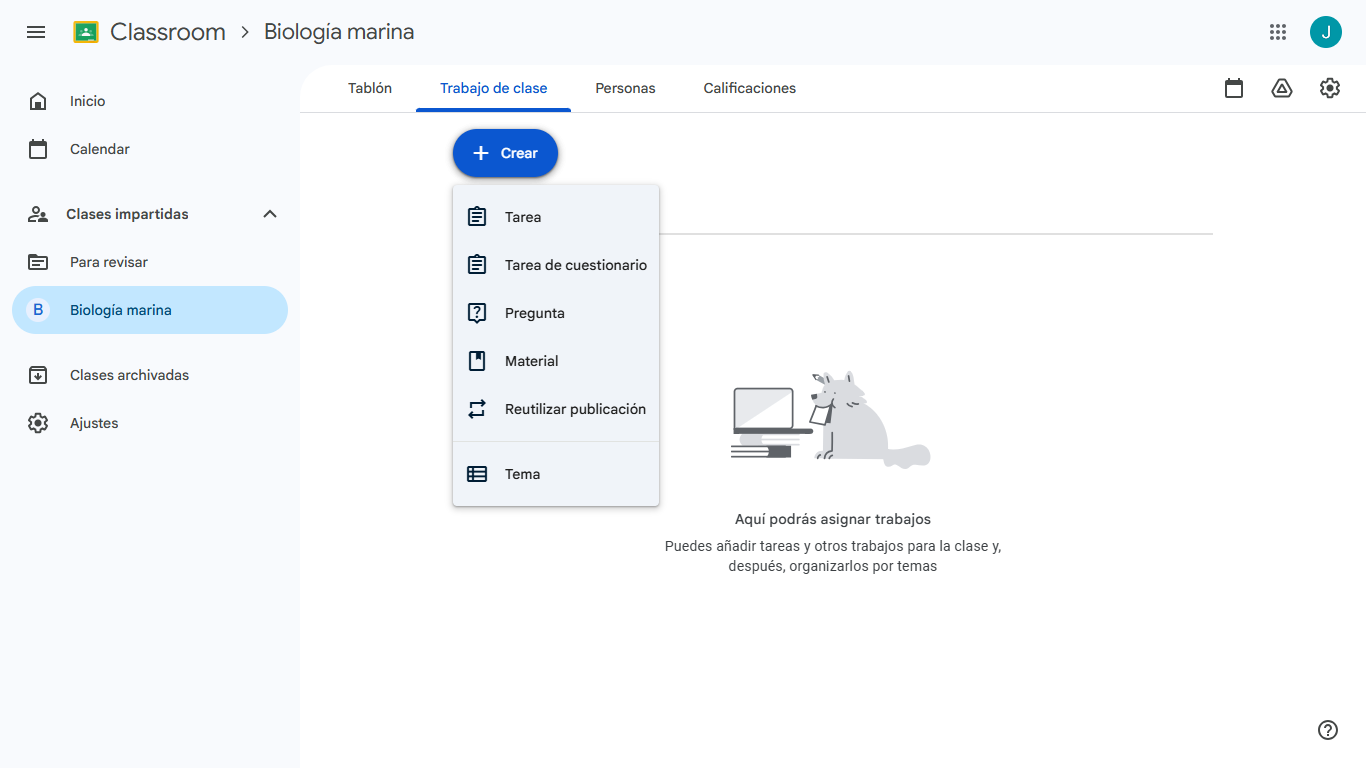Collapse the Clases impartidas section

[x=269, y=213]
